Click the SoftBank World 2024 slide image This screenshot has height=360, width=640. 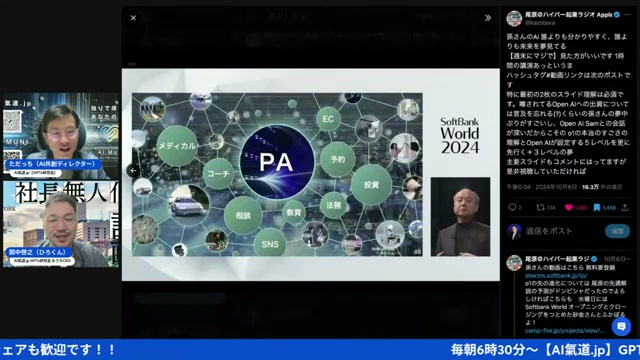click(311, 175)
